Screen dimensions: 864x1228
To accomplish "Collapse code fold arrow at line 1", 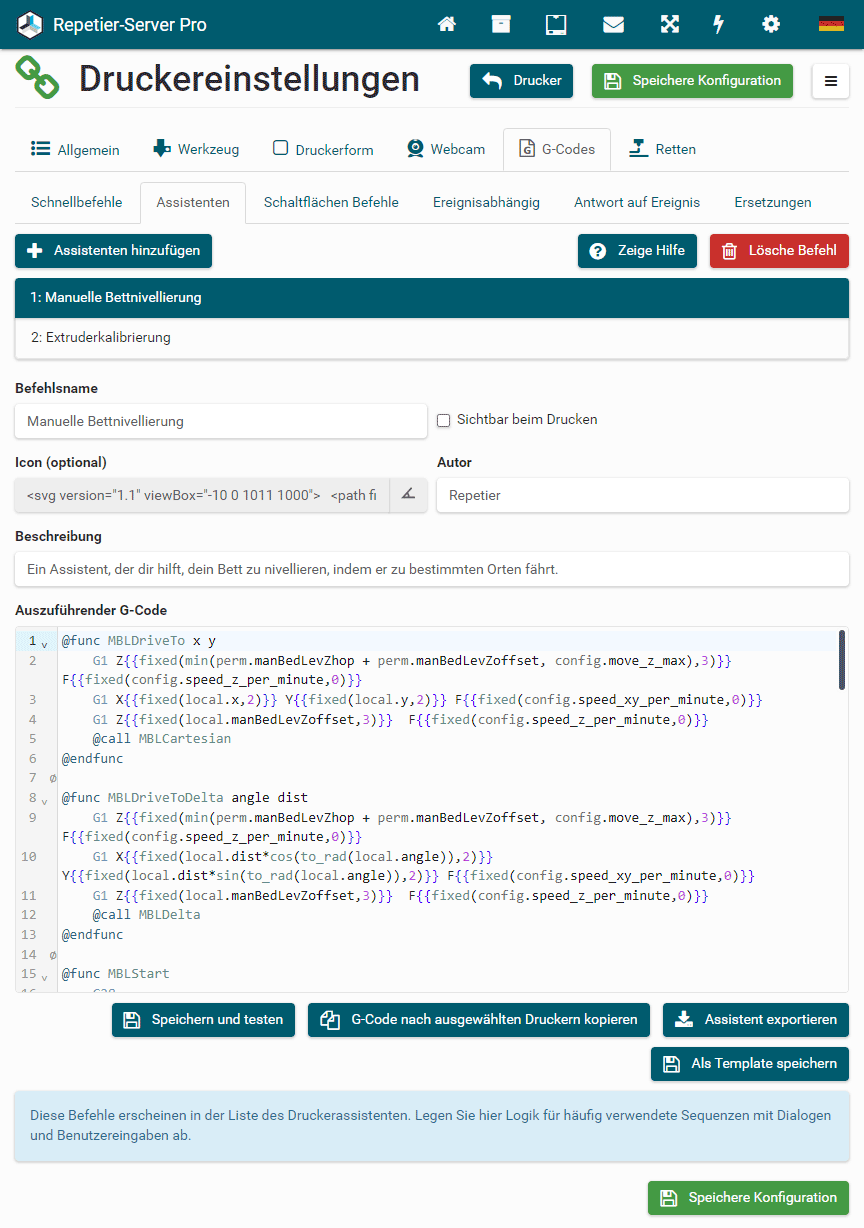I will click(x=45, y=643).
